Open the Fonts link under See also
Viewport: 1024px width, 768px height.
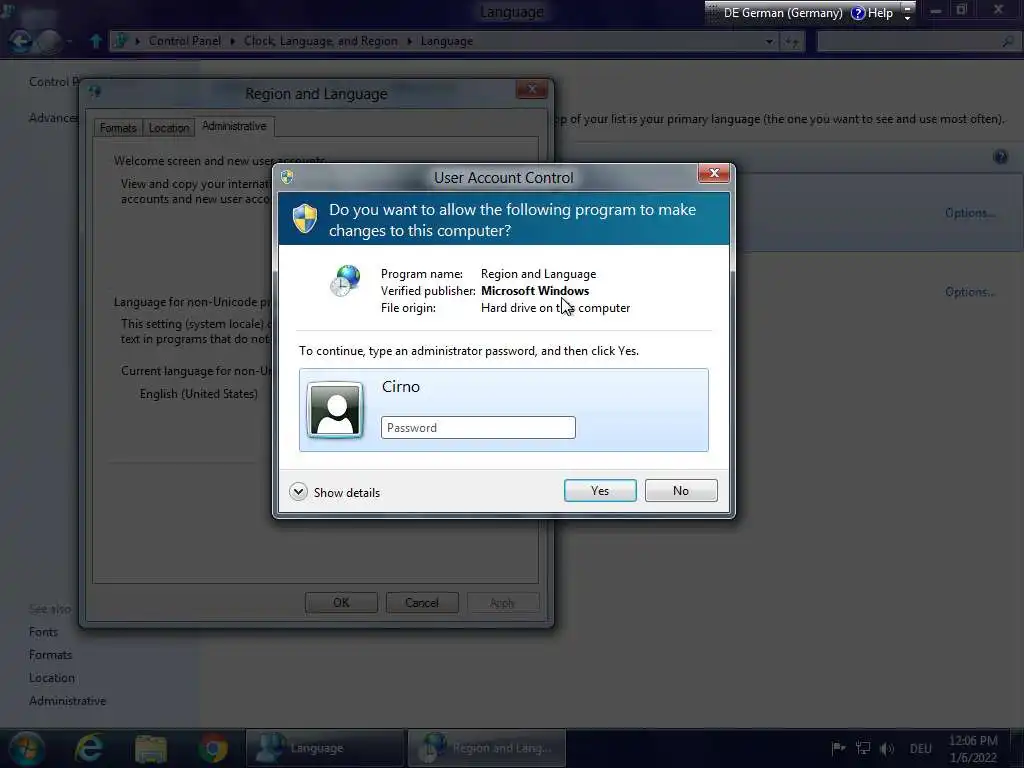[x=43, y=632]
